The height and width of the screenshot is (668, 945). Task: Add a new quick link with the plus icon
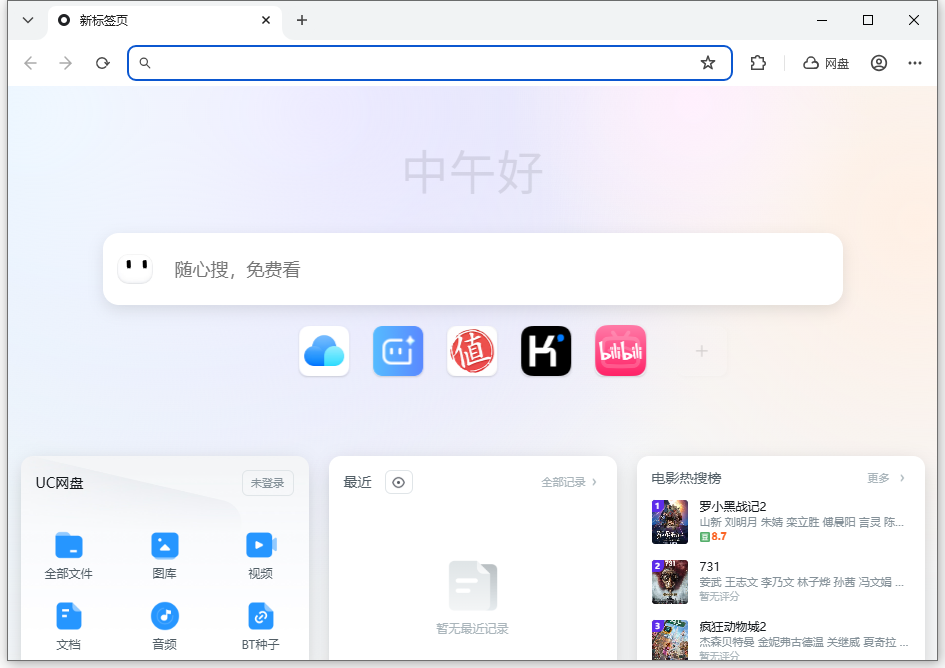(701, 351)
